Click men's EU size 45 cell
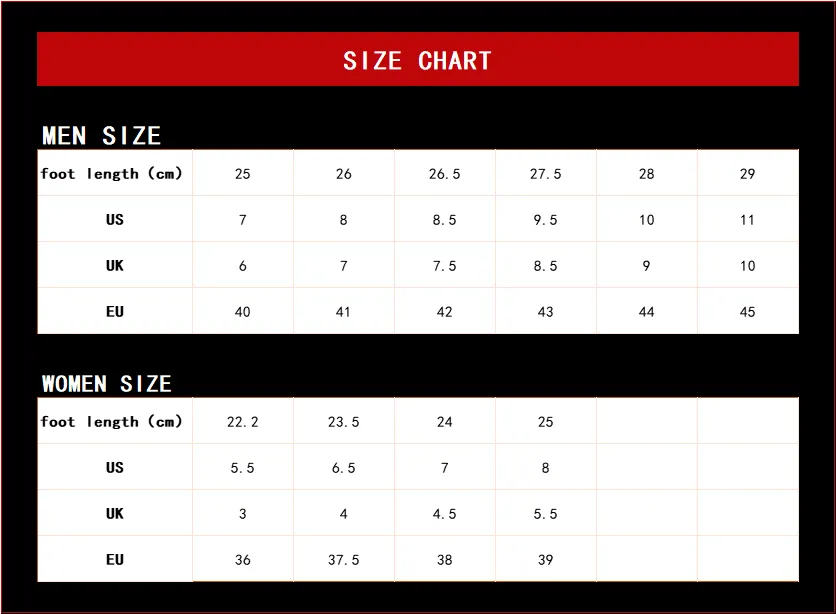This screenshot has height=614, width=836. pos(747,312)
